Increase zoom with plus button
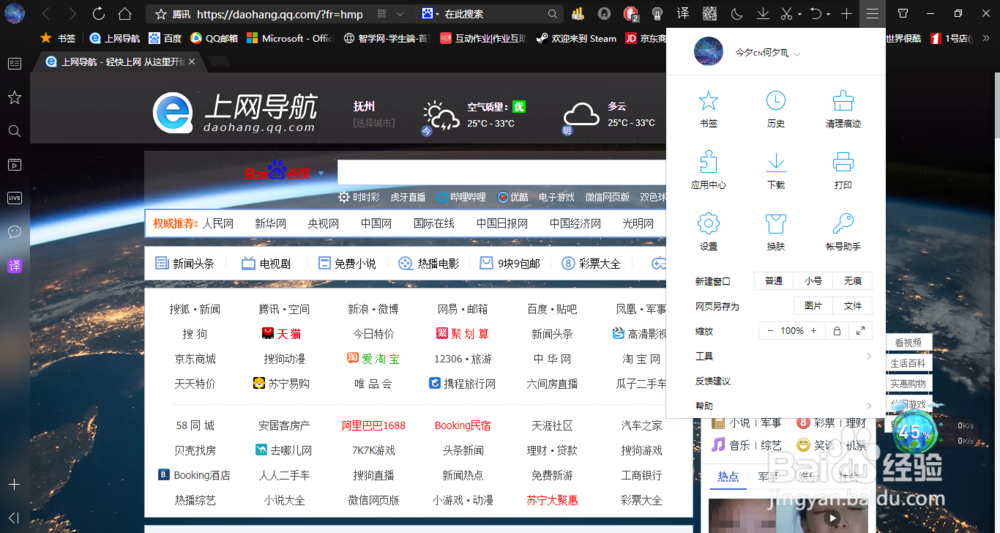 (813, 331)
